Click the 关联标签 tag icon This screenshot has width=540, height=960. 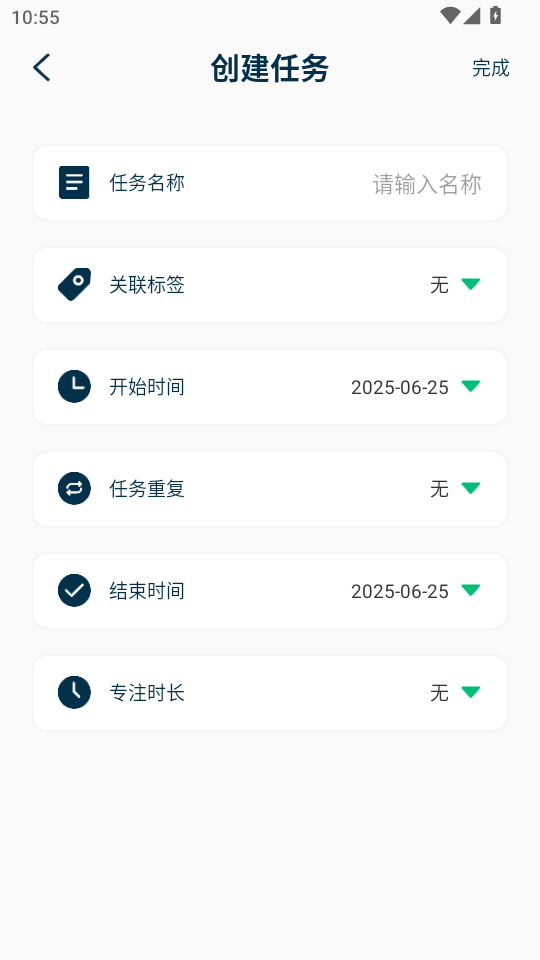[74, 285]
